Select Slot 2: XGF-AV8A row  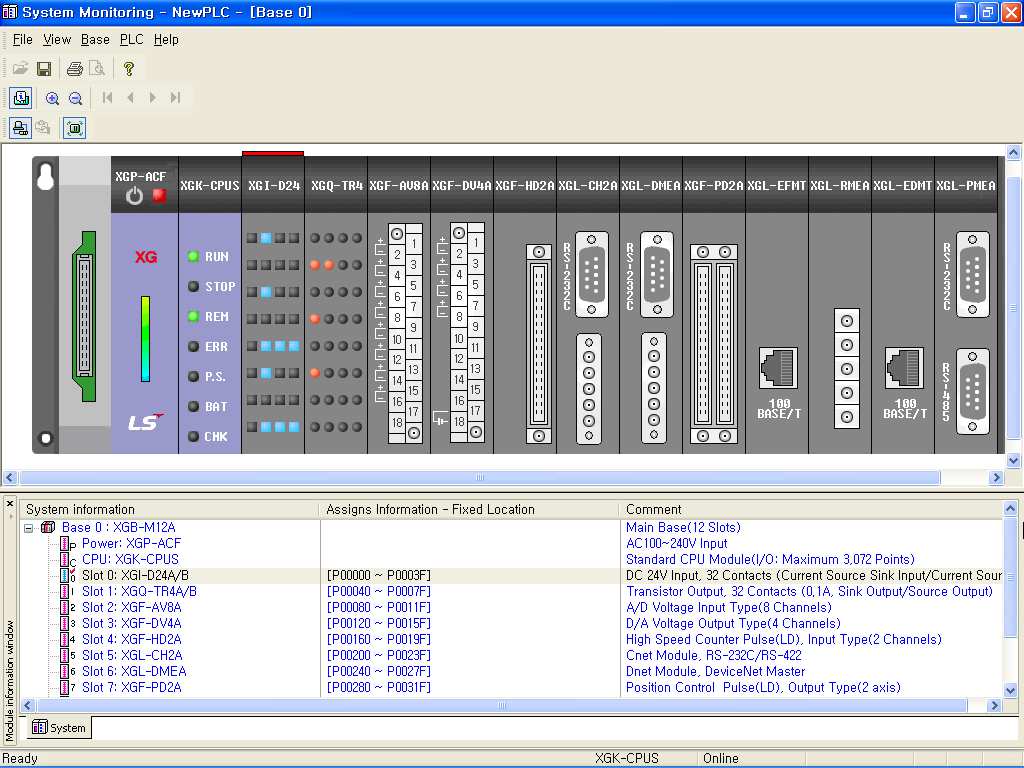(131, 607)
